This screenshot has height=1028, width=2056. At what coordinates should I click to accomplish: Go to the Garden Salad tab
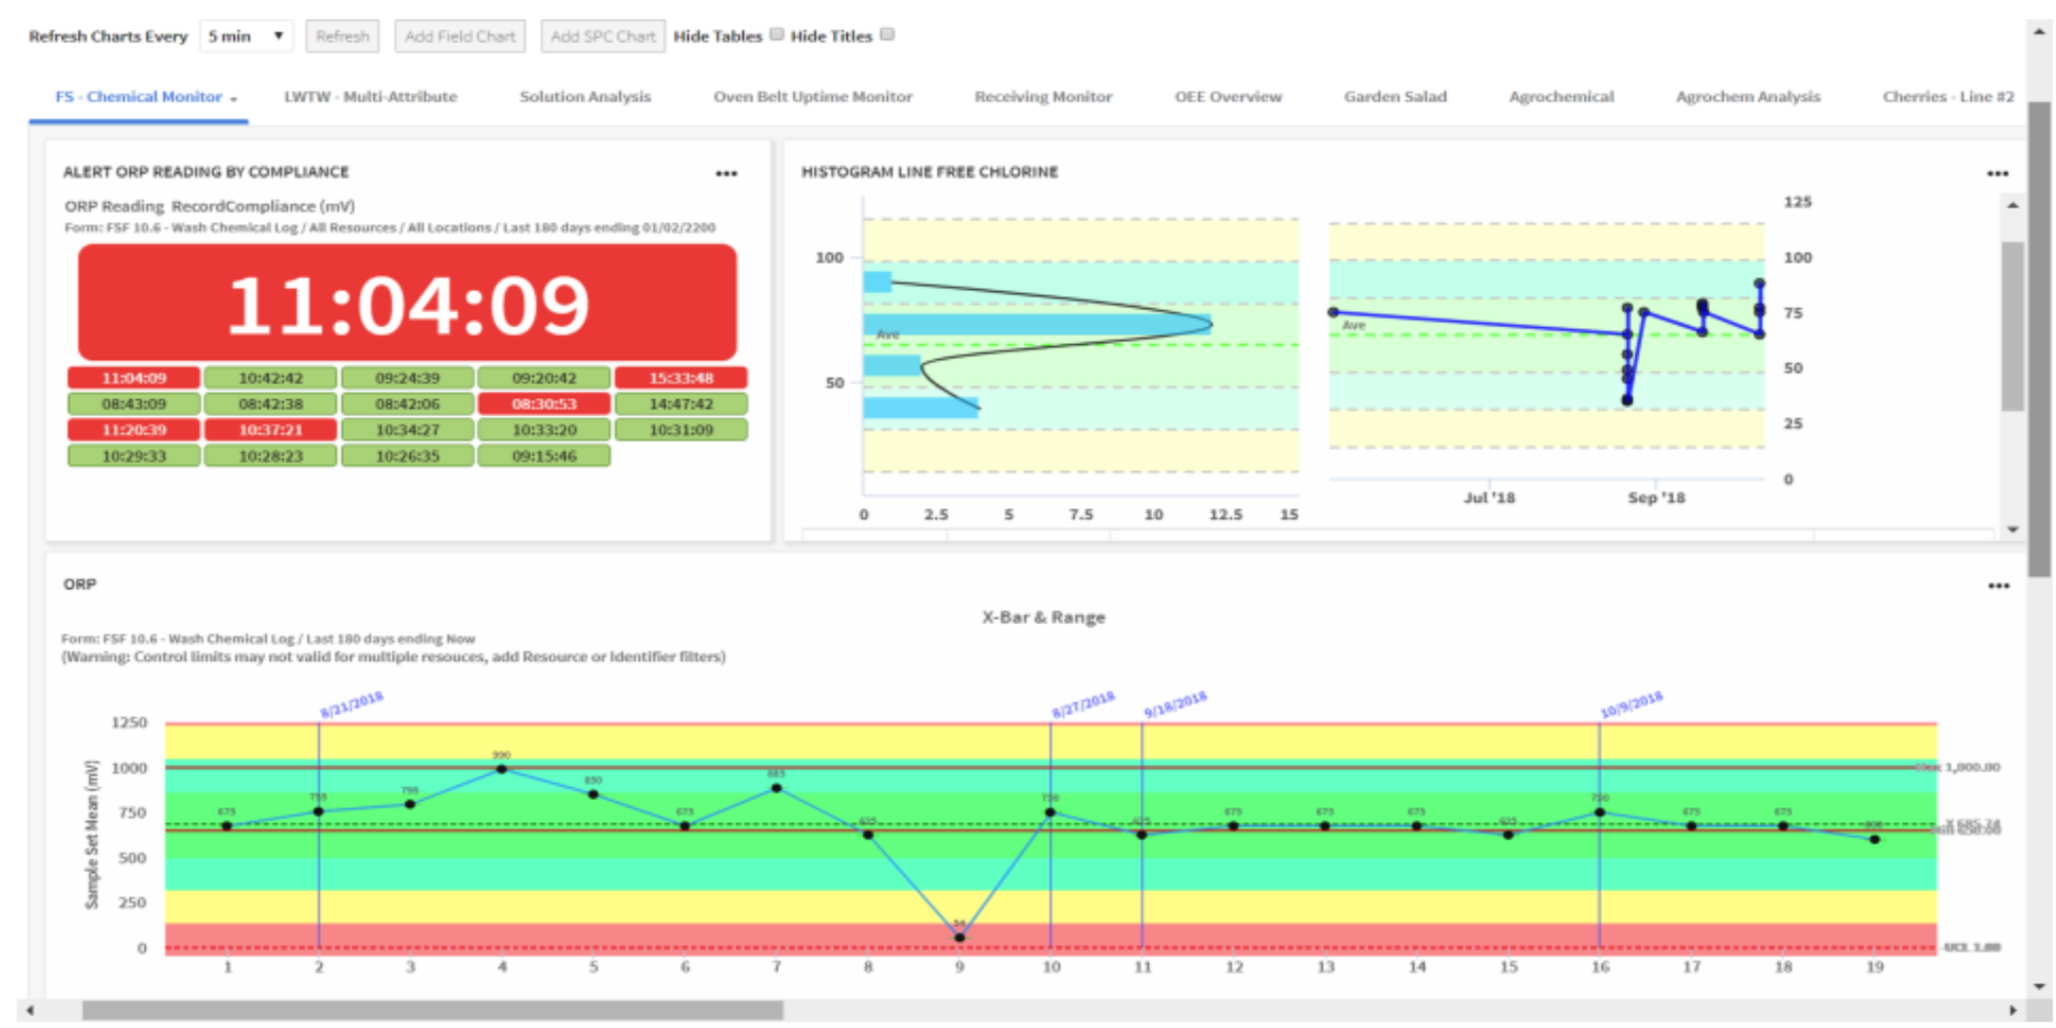(1395, 97)
